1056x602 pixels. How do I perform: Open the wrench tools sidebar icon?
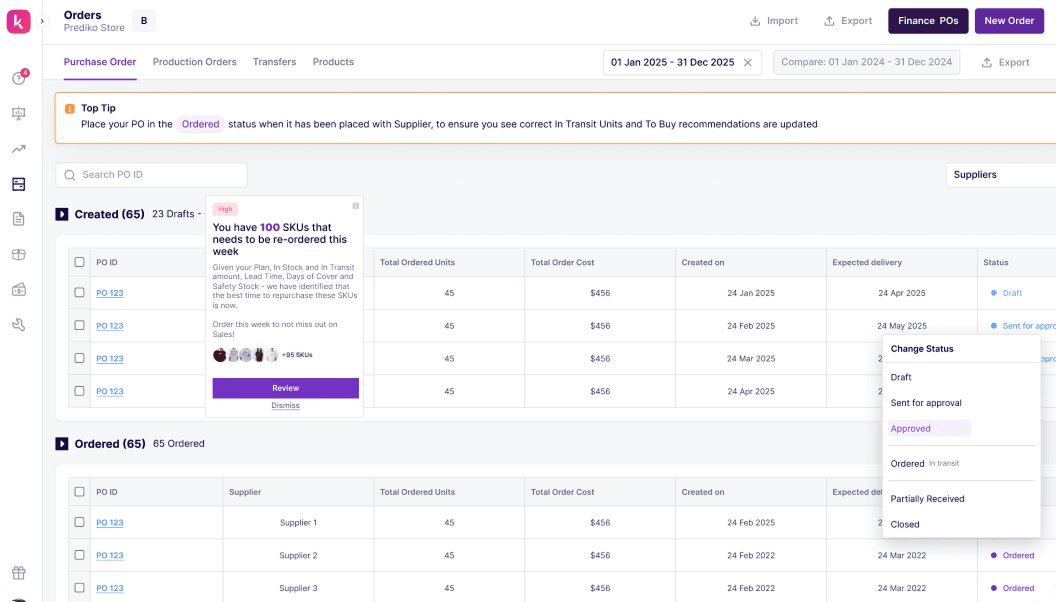pos(19,325)
